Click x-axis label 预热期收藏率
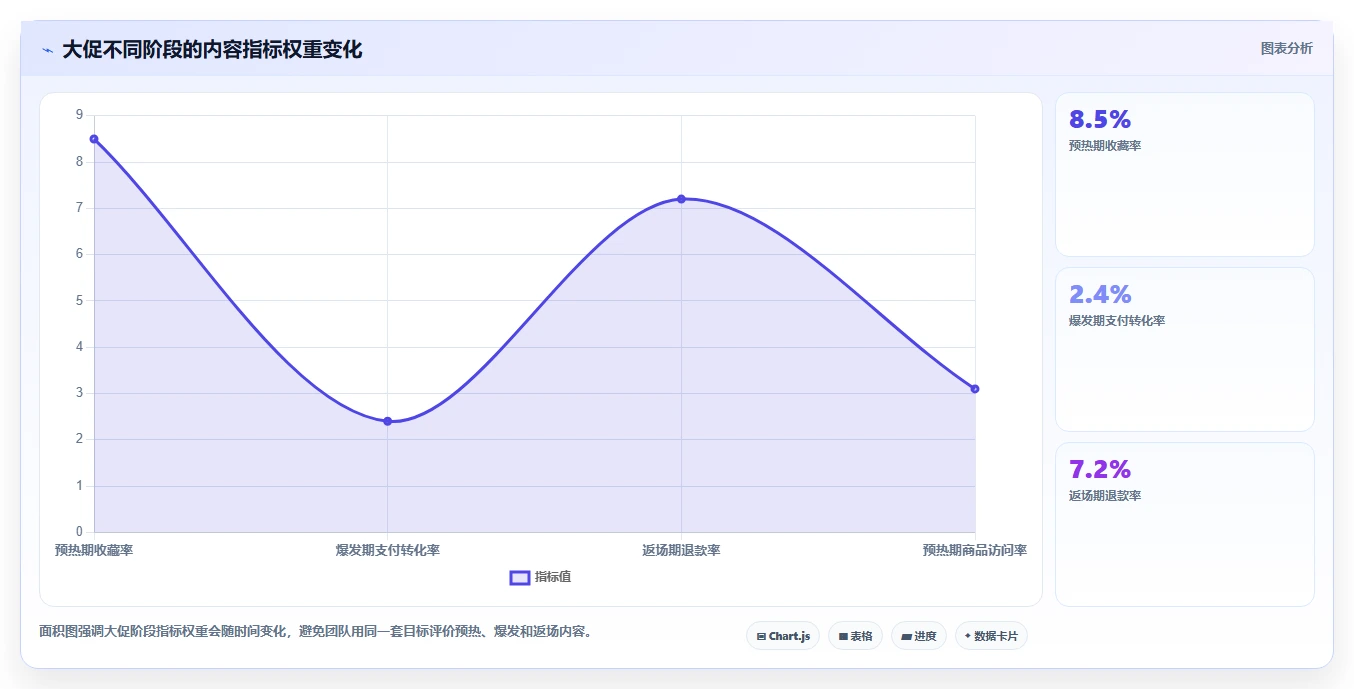Viewport: 1354px width, 689px height. coord(94,551)
